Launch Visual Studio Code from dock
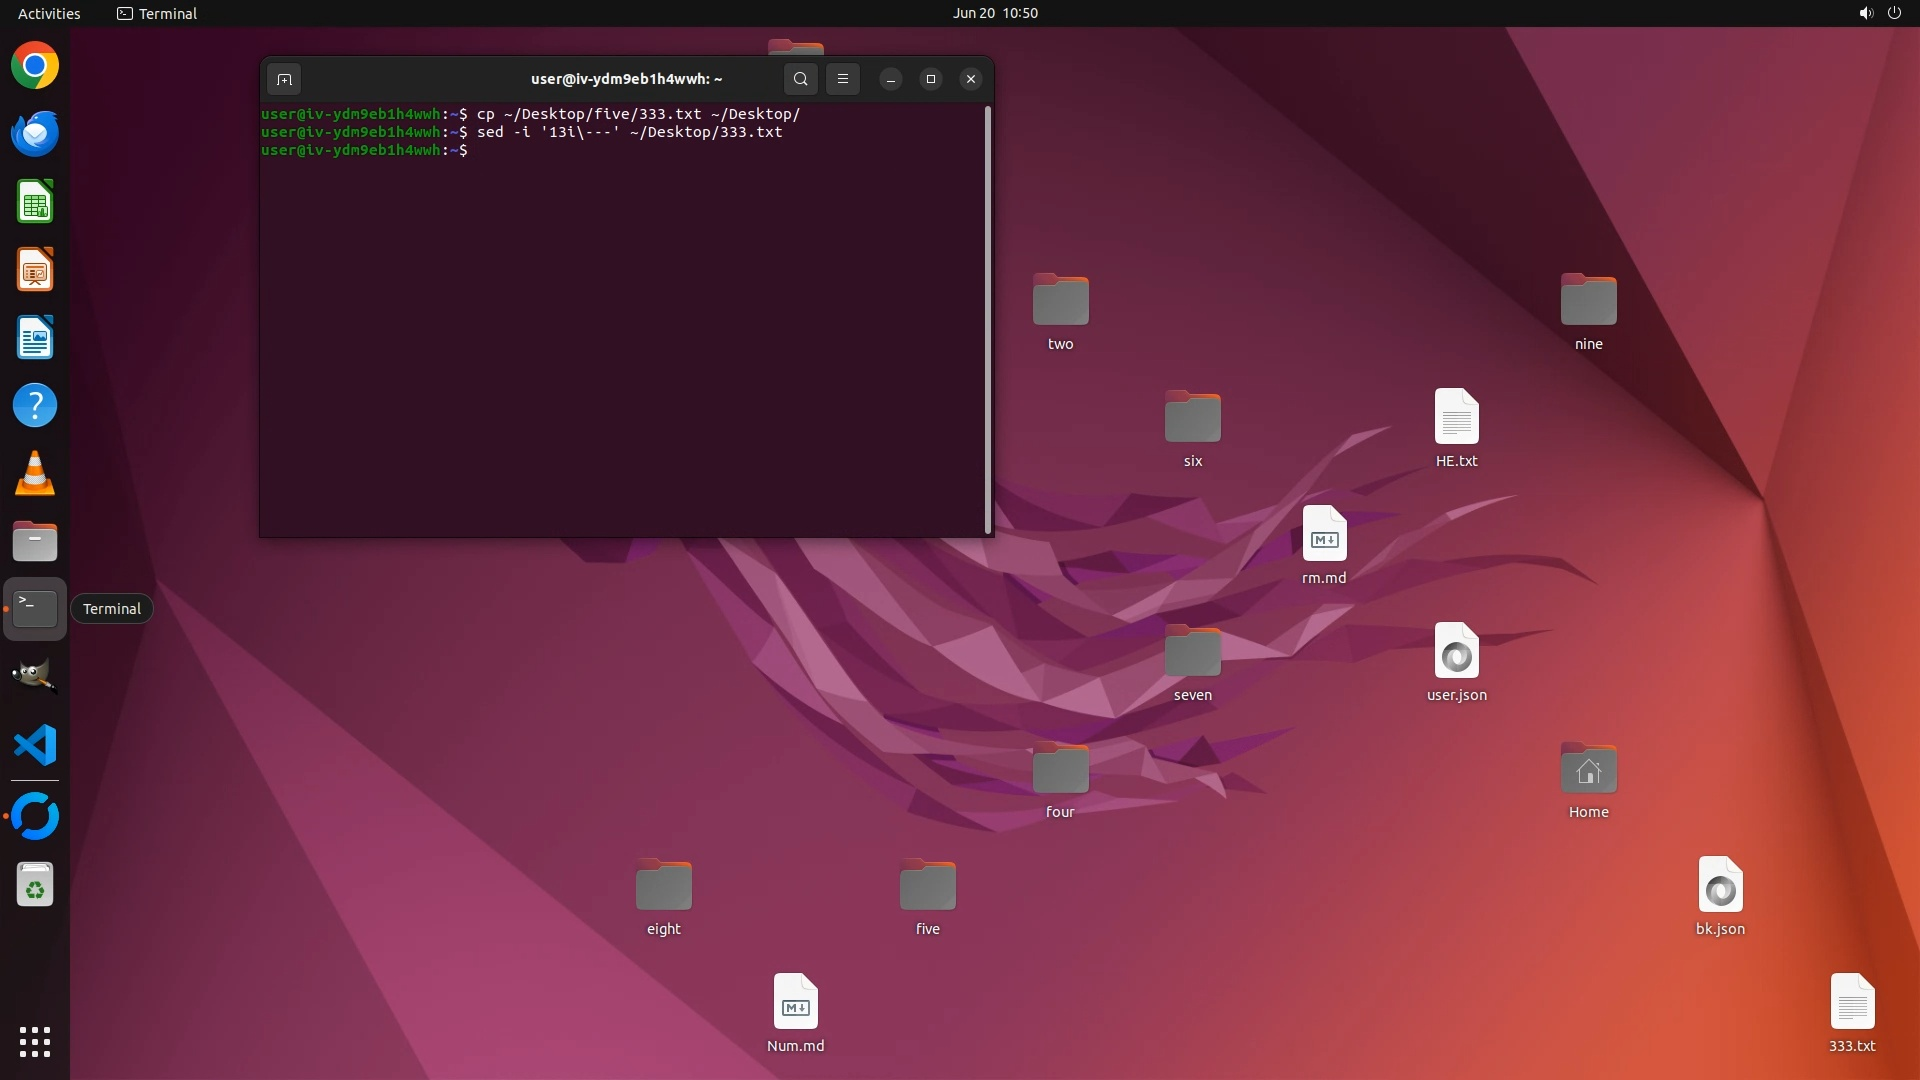This screenshot has width=1920, height=1080. pyautogui.click(x=35, y=746)
